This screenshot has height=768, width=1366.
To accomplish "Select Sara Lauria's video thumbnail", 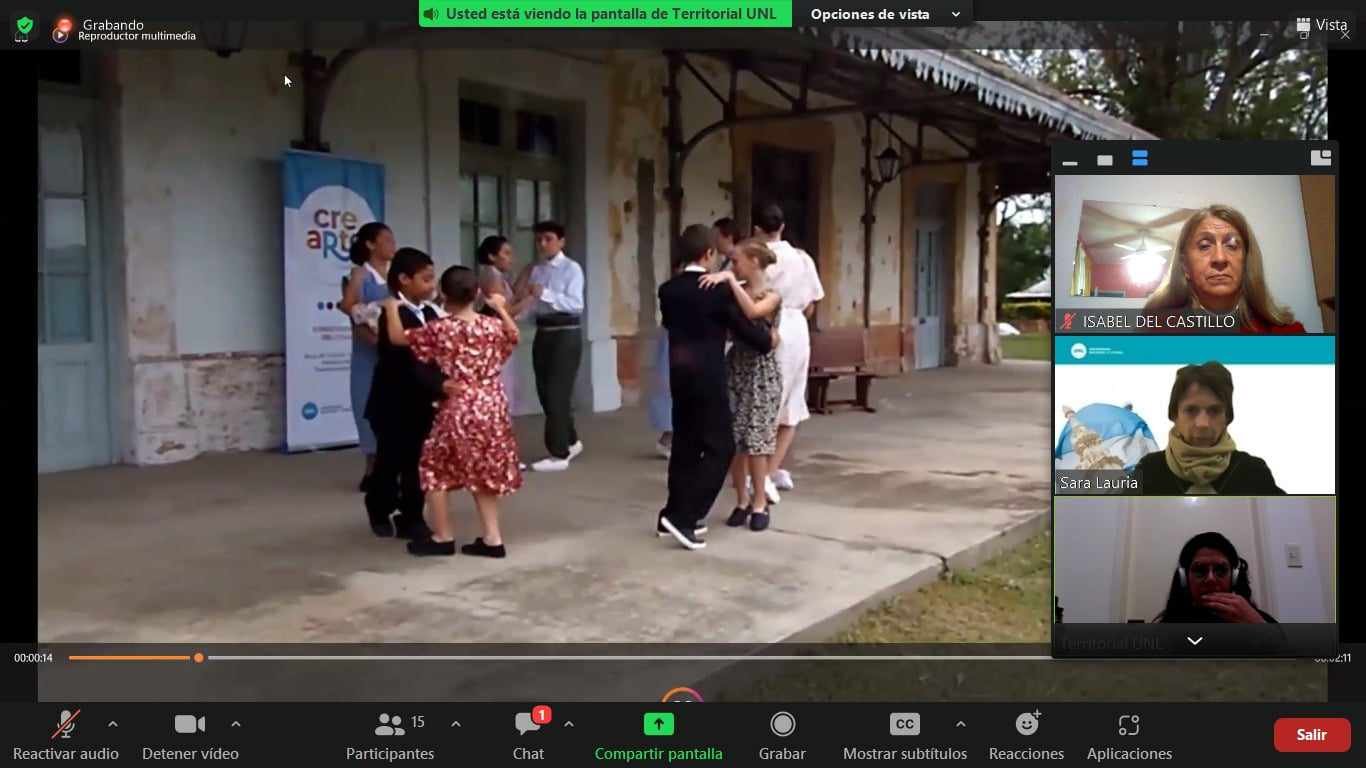I will 1194,415.
